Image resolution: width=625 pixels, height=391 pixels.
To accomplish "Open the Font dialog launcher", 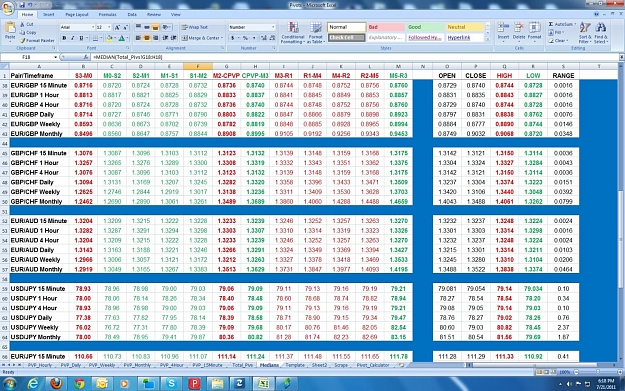I will coord(128,48).
